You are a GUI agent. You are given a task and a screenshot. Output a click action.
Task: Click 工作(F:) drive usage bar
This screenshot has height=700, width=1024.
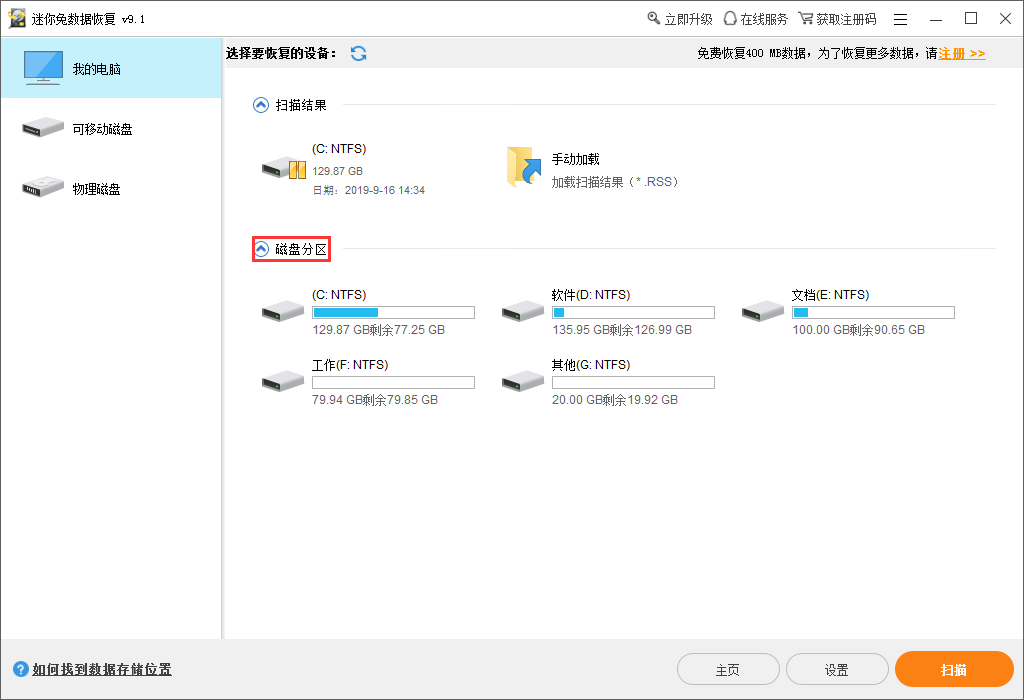(x=393, y=383)
